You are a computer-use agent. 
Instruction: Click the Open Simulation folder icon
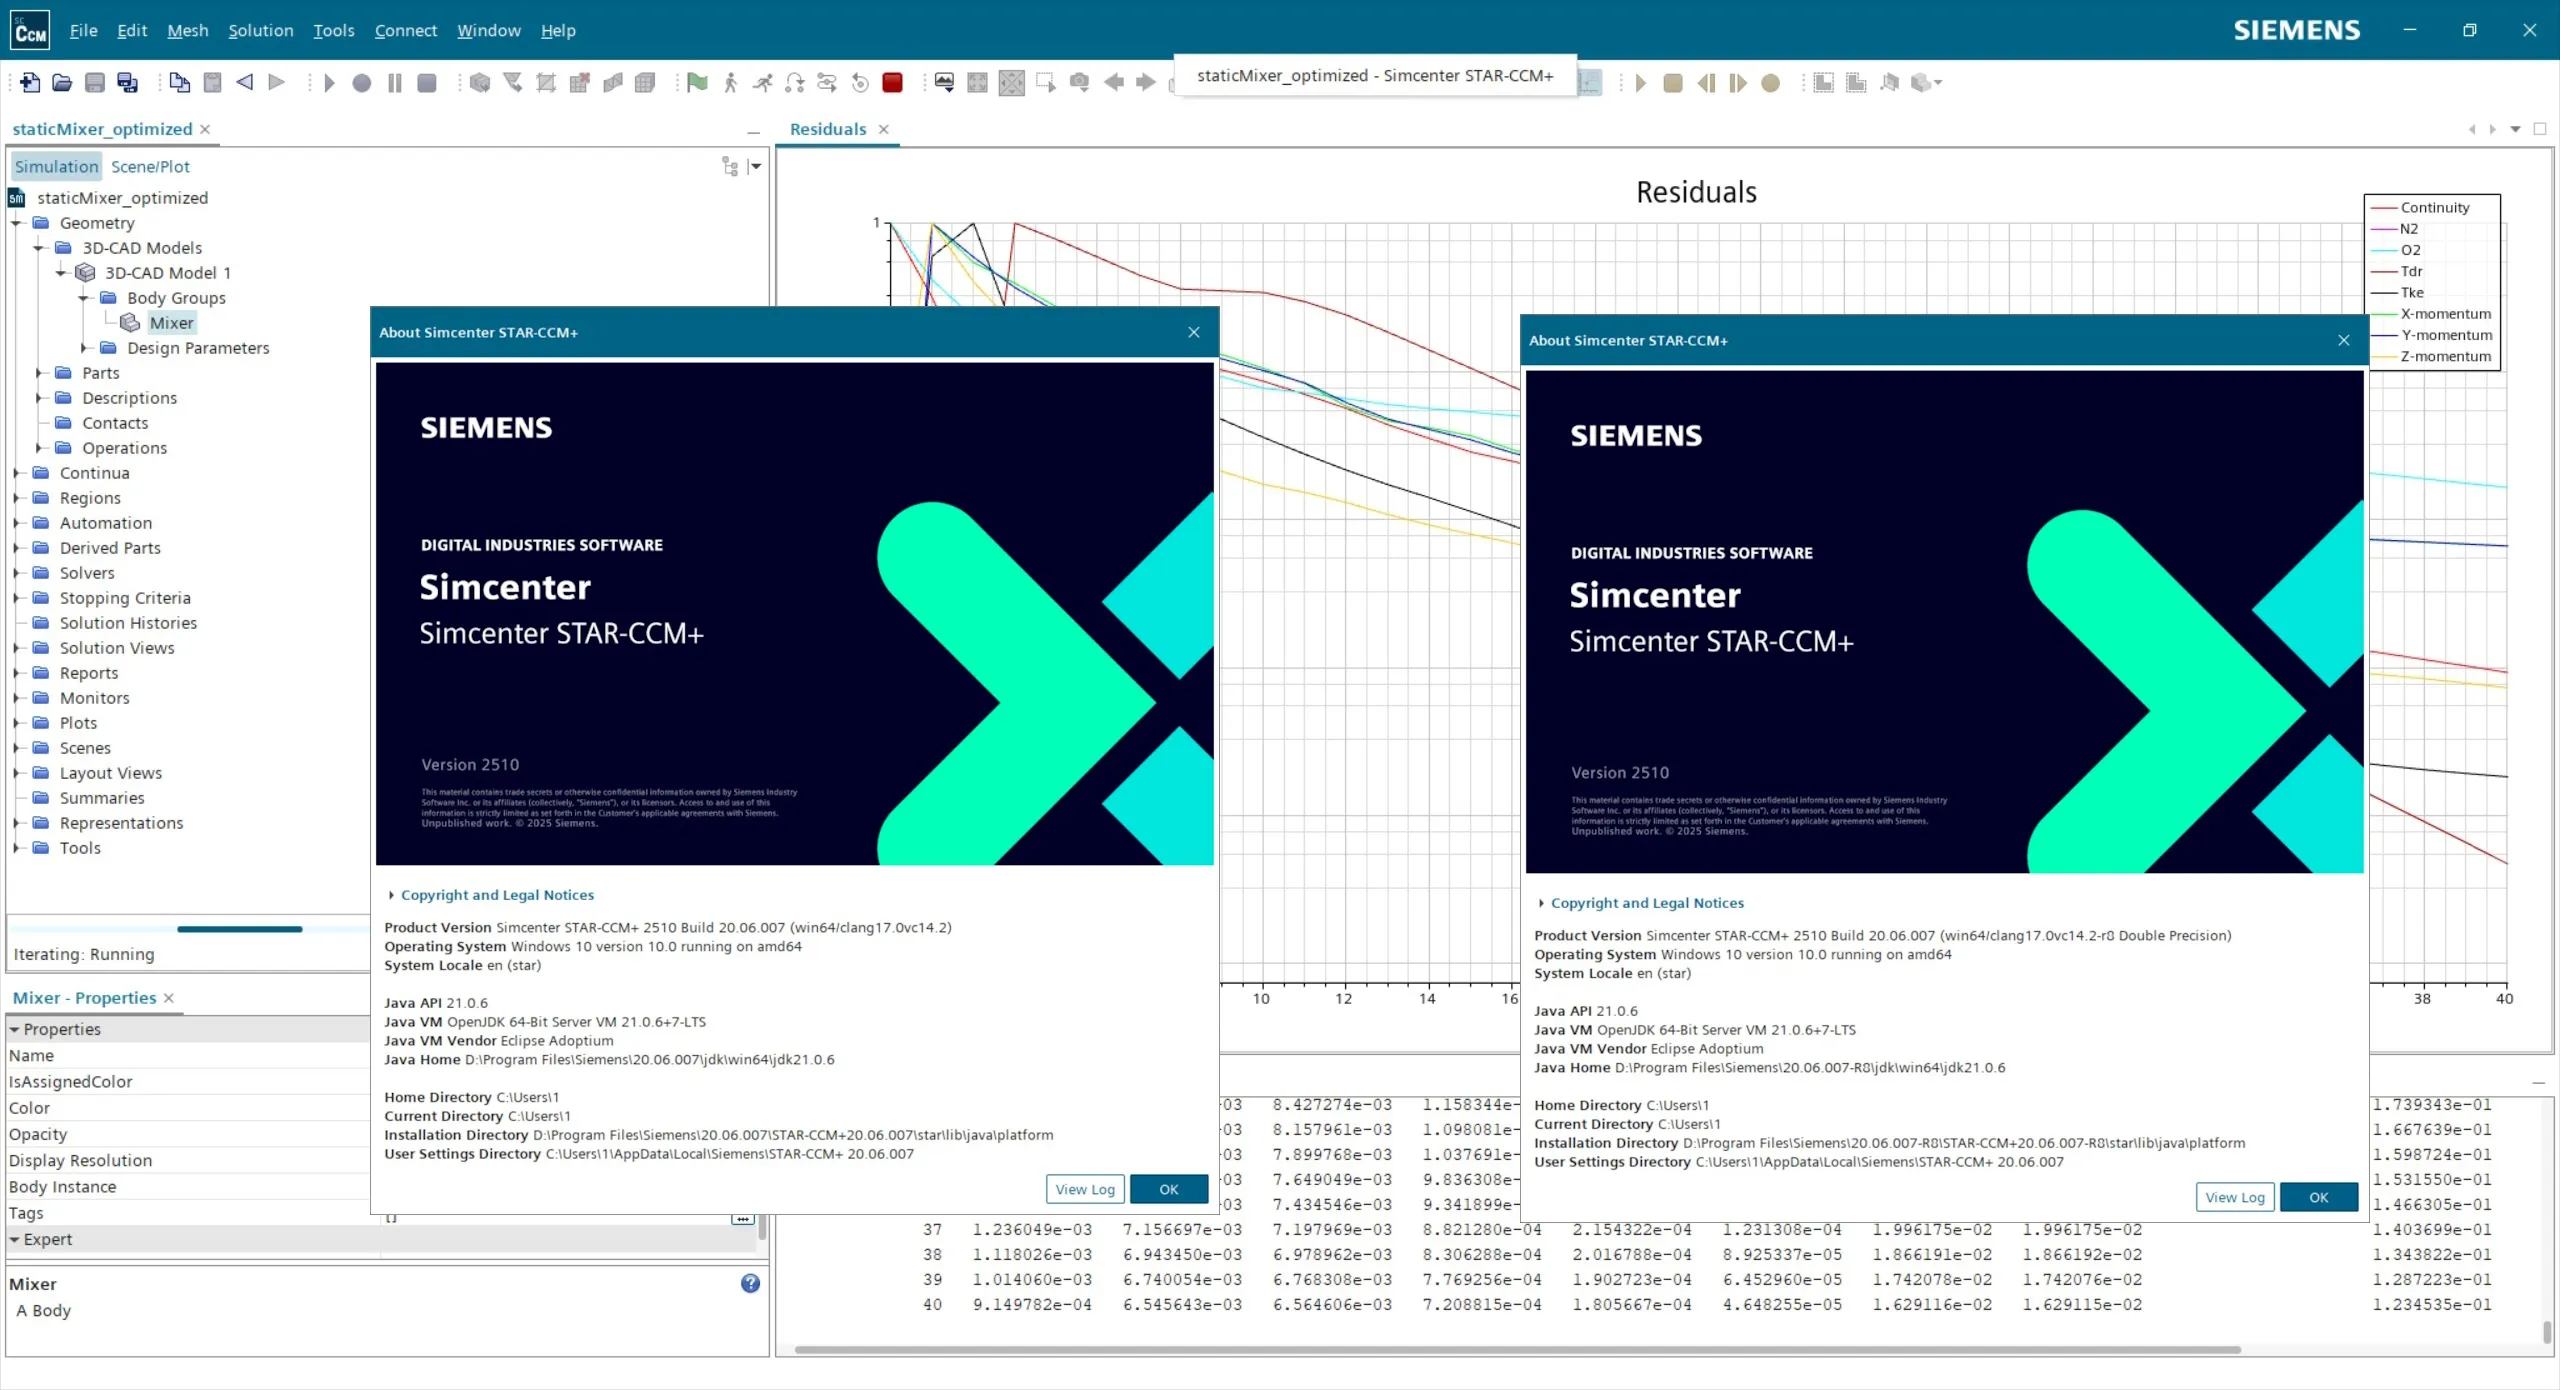coord(62,83)
